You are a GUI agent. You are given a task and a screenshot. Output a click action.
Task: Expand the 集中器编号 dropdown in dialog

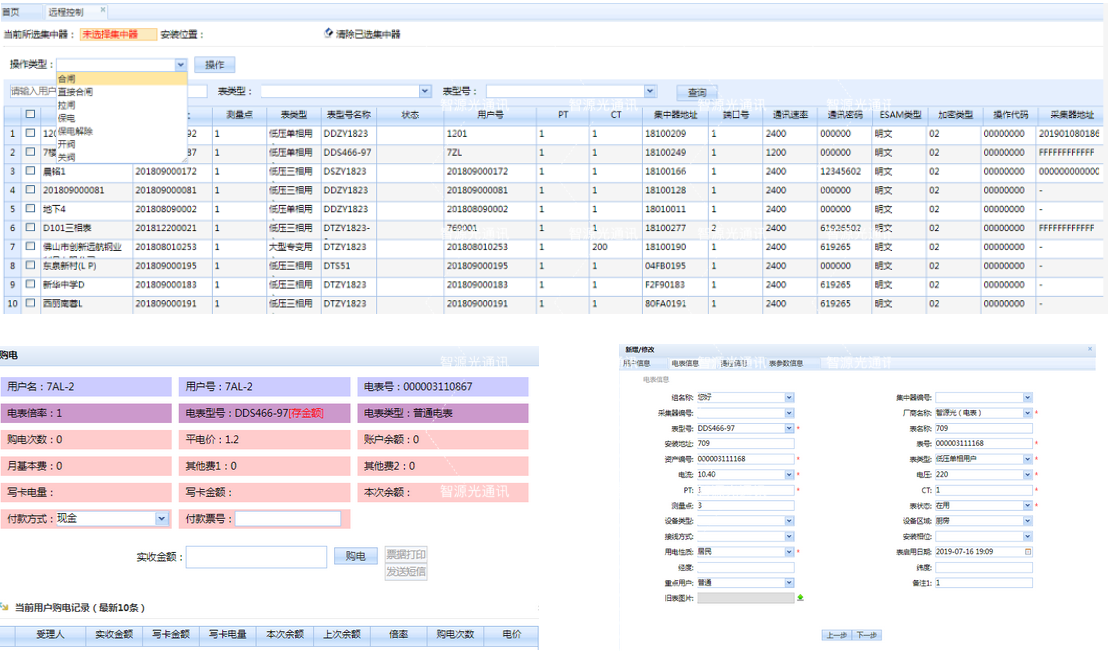(1027, 398)
